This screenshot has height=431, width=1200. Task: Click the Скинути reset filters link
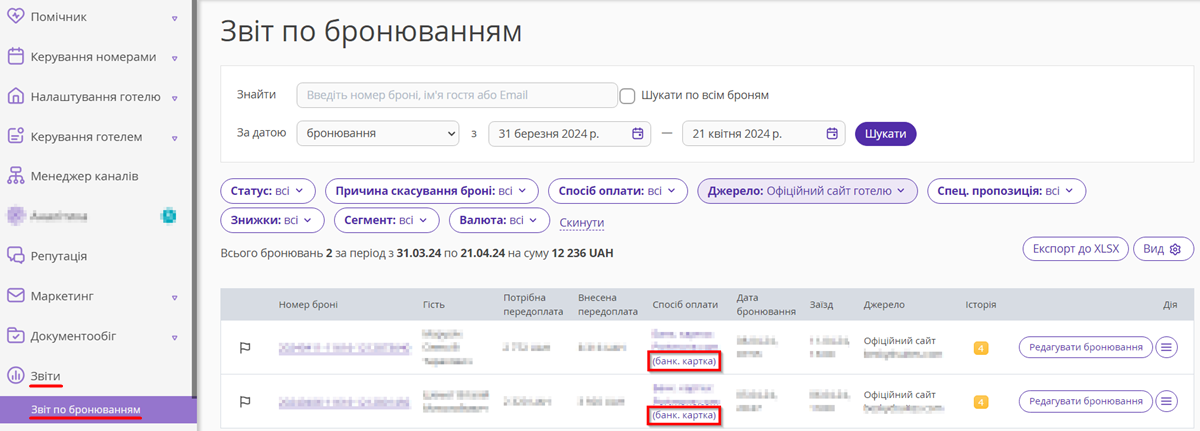pyautogui.click(x=582, y=222)
